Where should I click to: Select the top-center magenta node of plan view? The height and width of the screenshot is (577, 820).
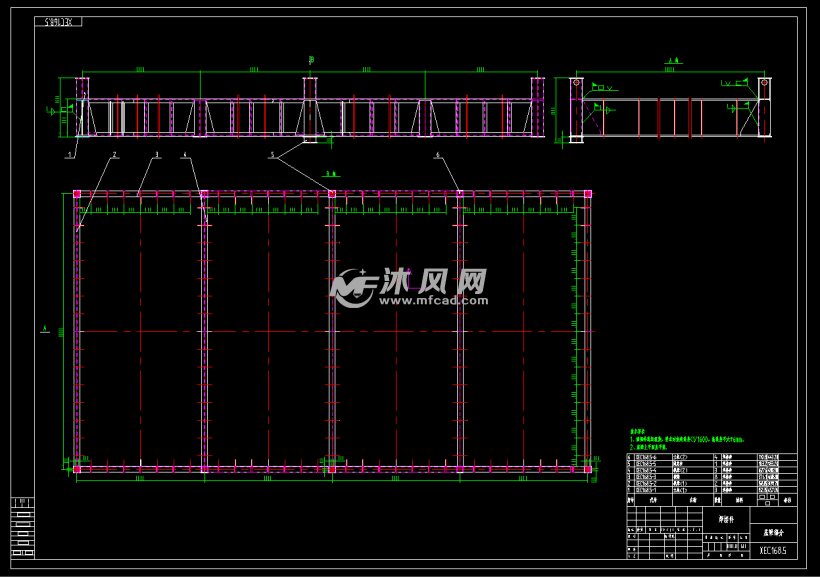[332, 194]
